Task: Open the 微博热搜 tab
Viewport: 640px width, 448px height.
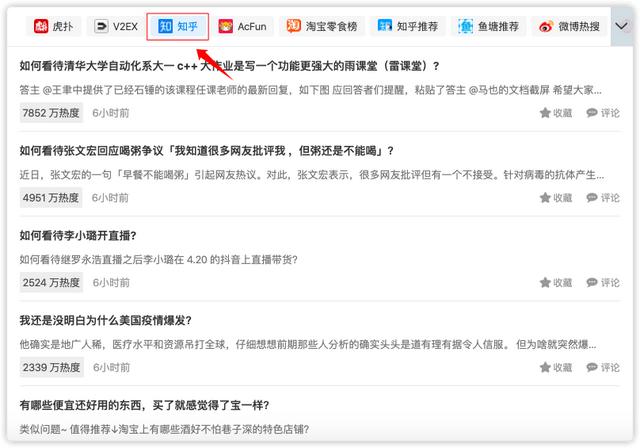Action: [569, 27]
